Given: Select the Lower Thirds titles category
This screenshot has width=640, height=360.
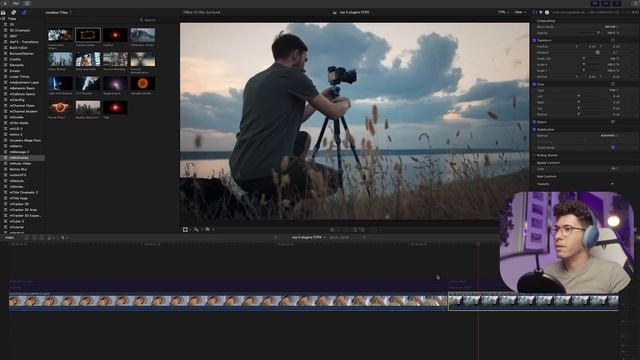Looking at the screenshot, I should pyautogui.click(x=19, y=77).
